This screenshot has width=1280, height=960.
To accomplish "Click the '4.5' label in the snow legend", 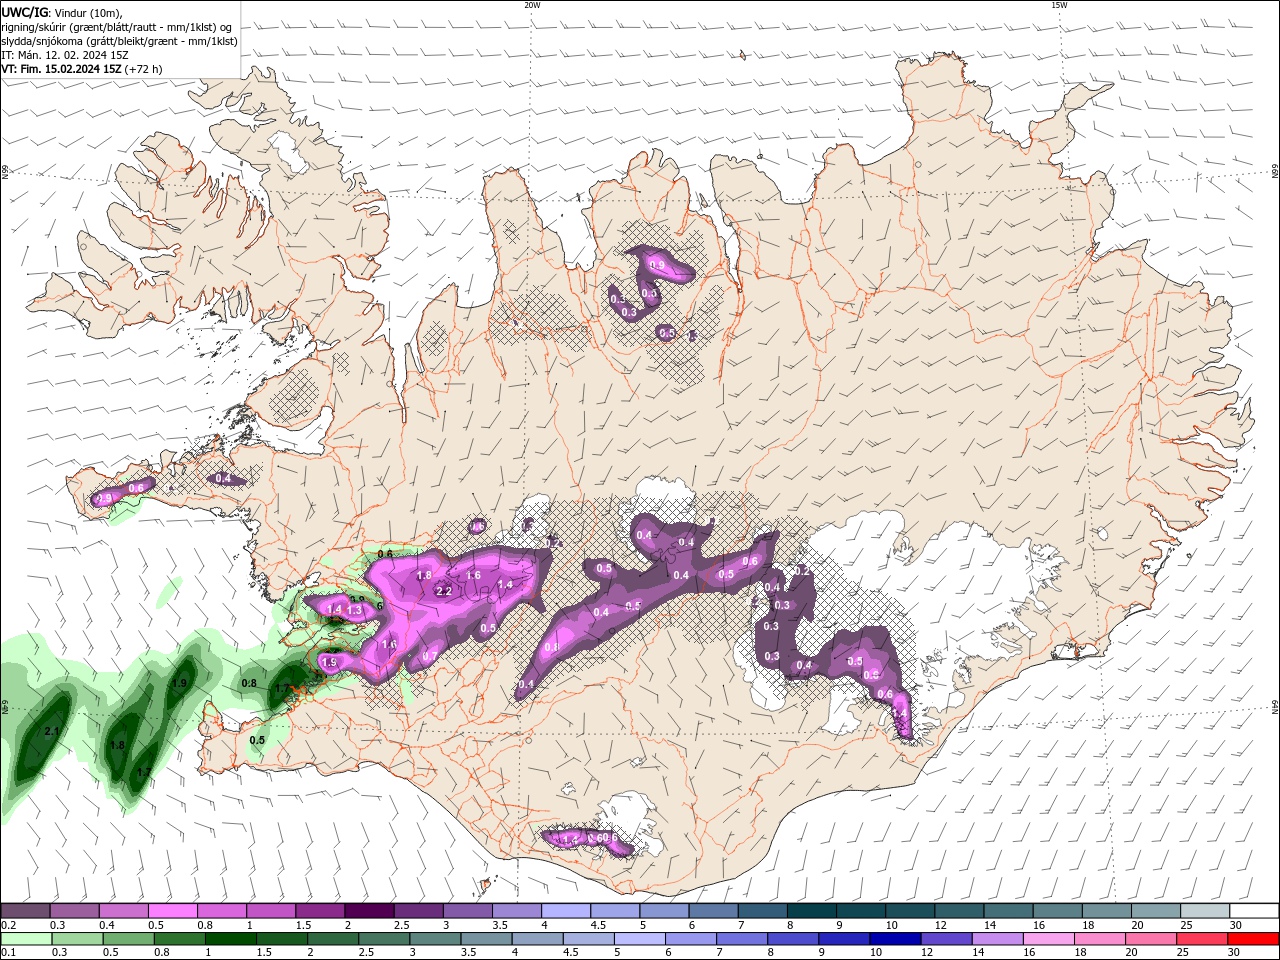I will 598,925.
